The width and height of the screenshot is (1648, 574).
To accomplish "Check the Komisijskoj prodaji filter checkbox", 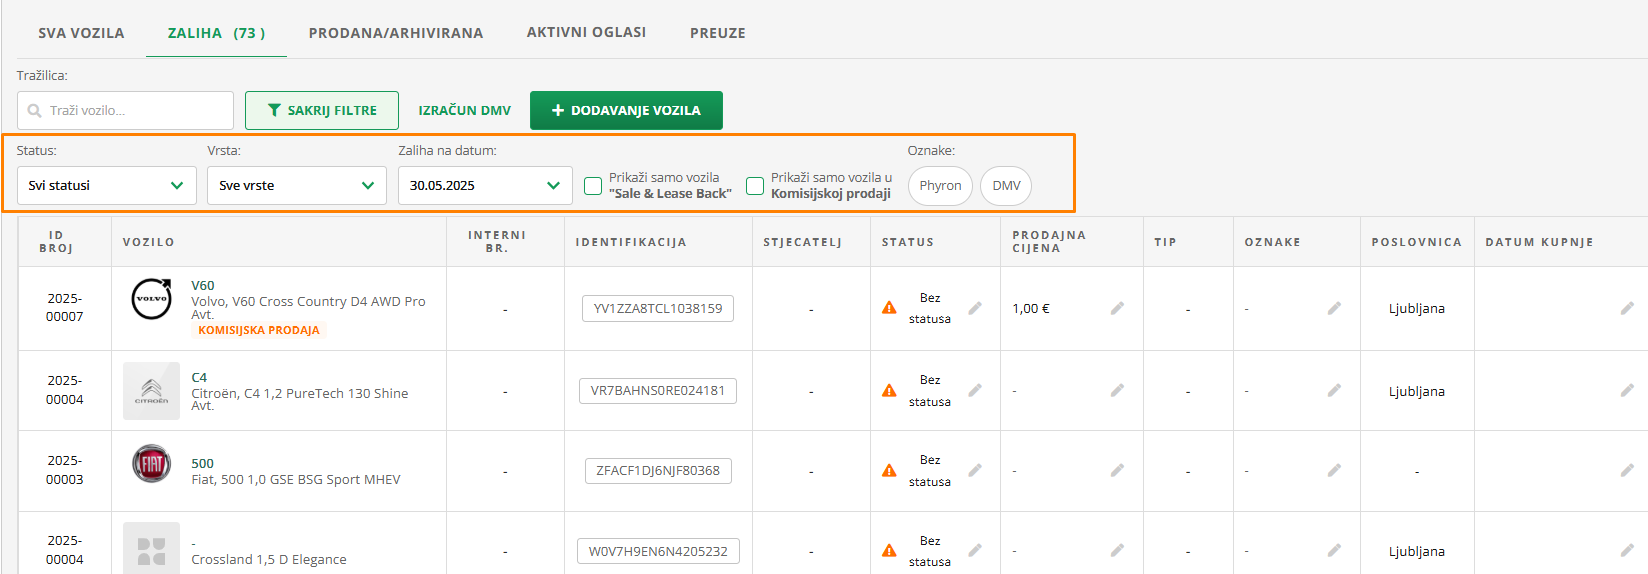I will [x=755, y=186].
